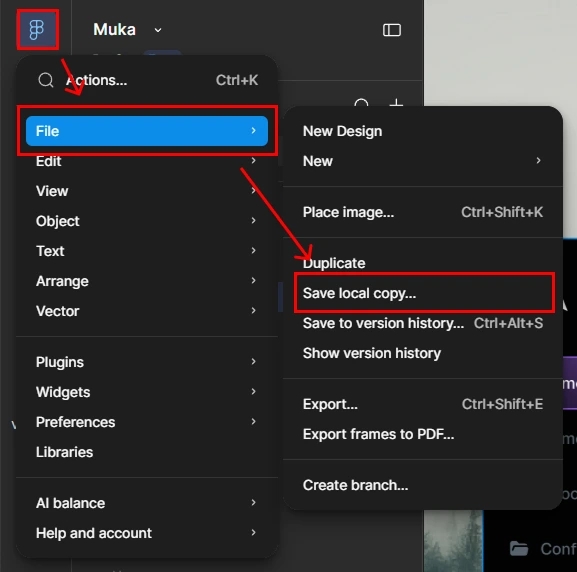The height and width of the screenshot is (572, 577).
Task: Expand arrow next to Object
Action: pos(254,220)
